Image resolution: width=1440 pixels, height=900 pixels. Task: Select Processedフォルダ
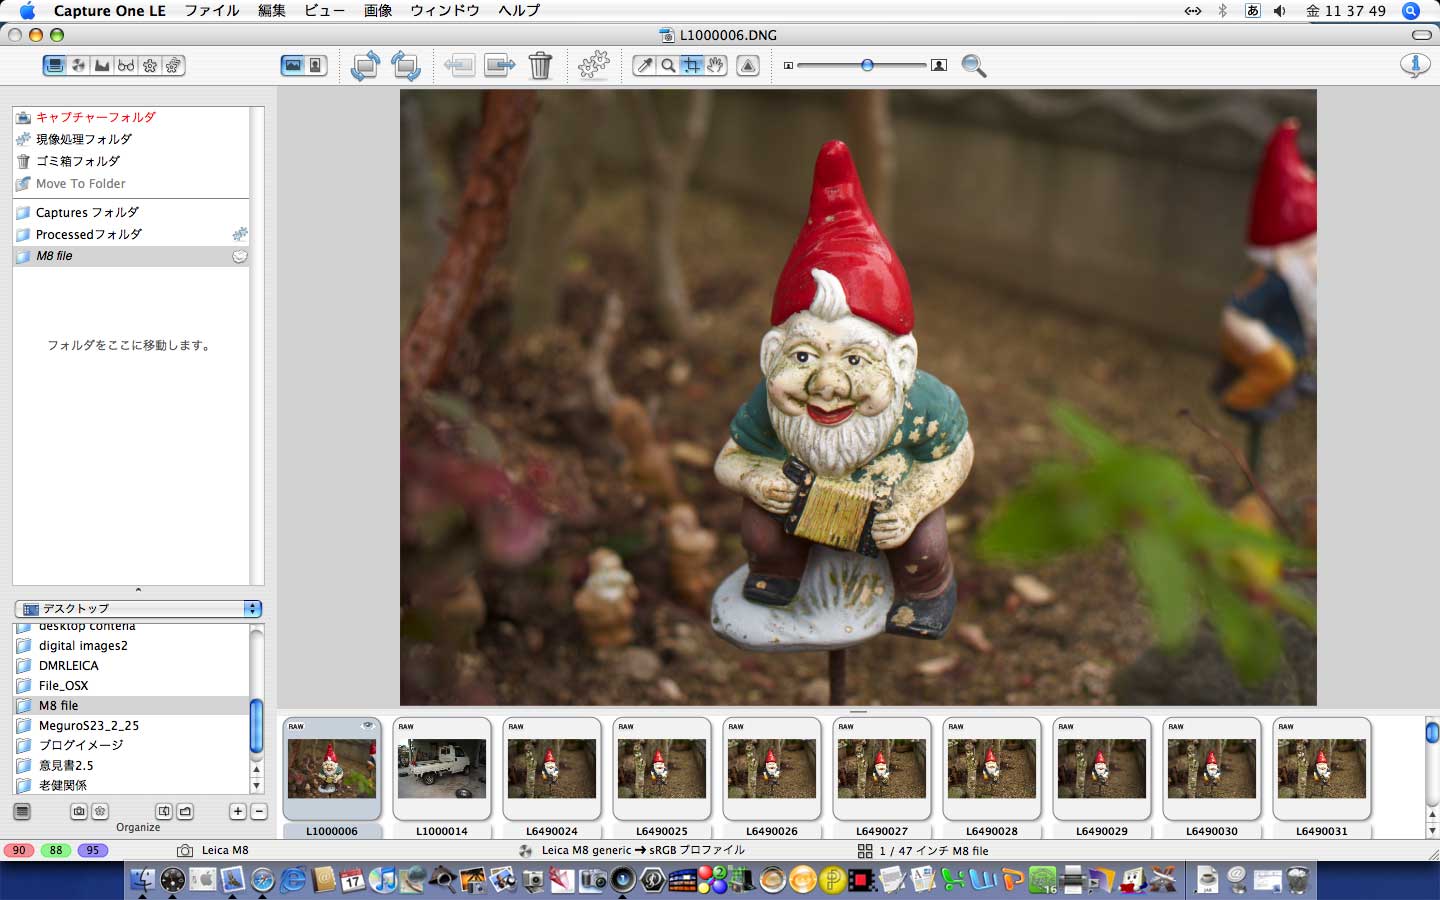[x=131, y=234]
